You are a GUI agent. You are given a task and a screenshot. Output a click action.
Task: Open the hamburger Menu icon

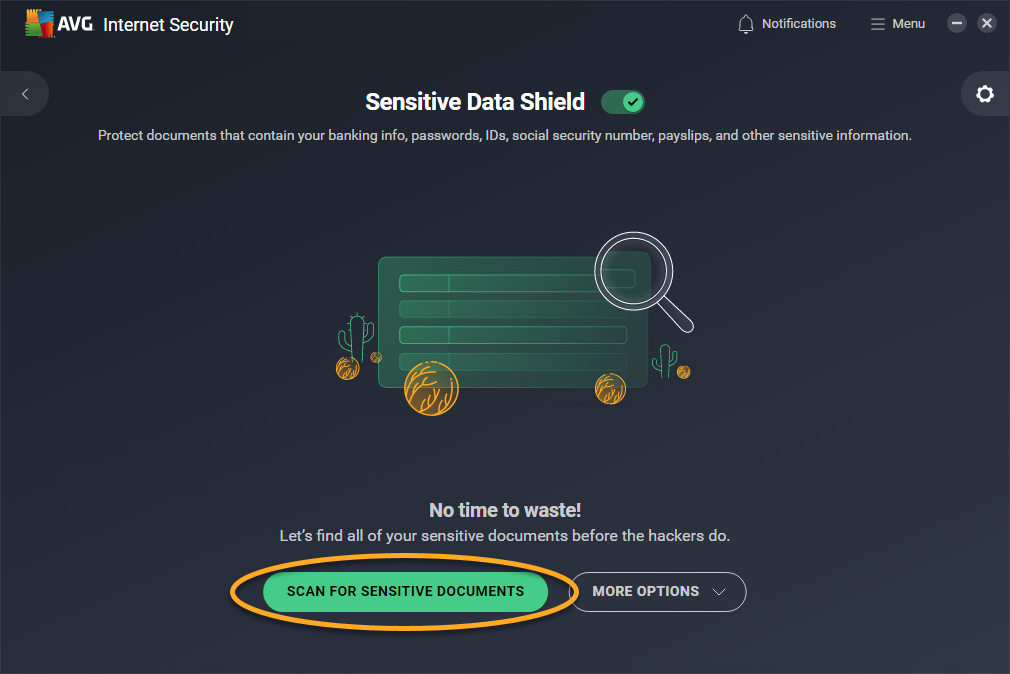click(x=878, y=24)
